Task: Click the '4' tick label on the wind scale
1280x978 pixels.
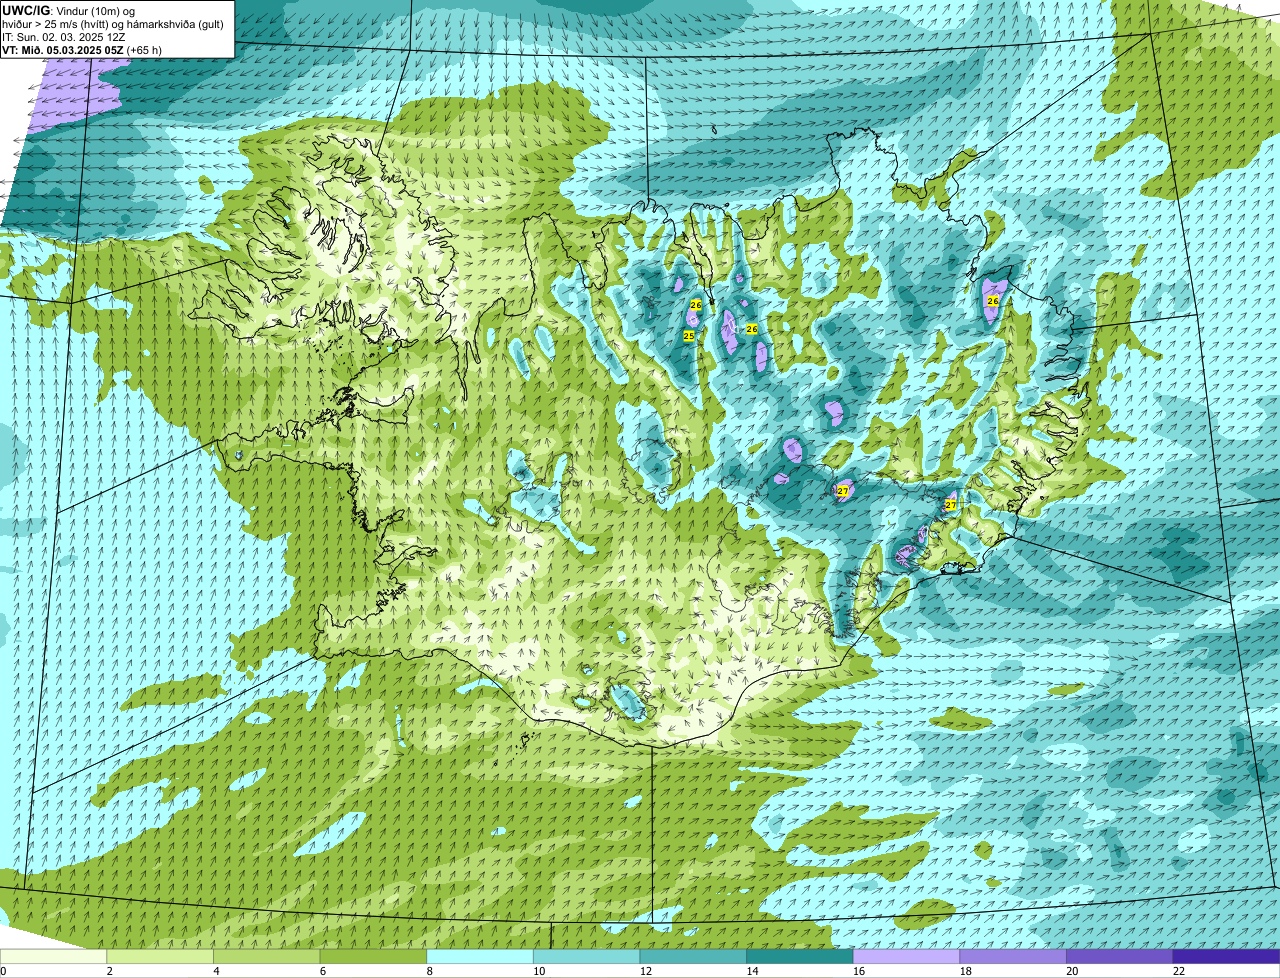Action: [x=216, y=971]
